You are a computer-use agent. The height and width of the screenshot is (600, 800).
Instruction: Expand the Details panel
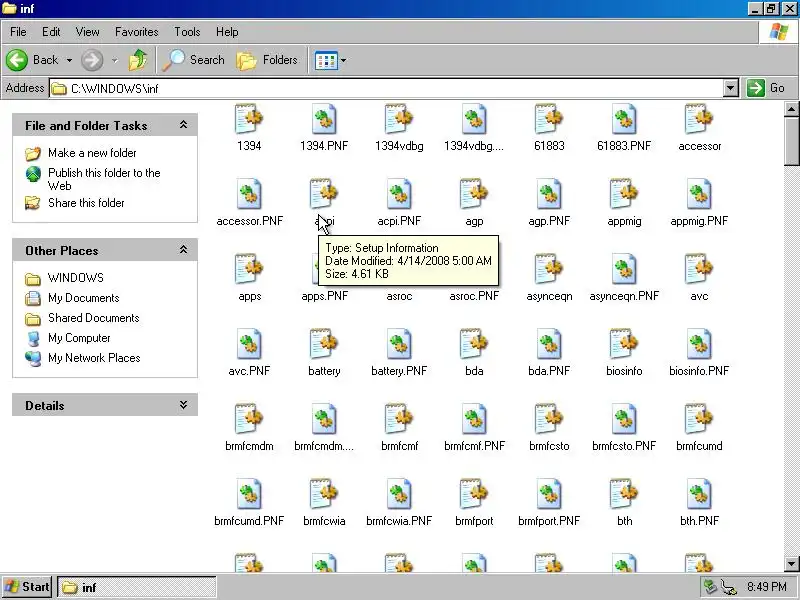[183, 405]
